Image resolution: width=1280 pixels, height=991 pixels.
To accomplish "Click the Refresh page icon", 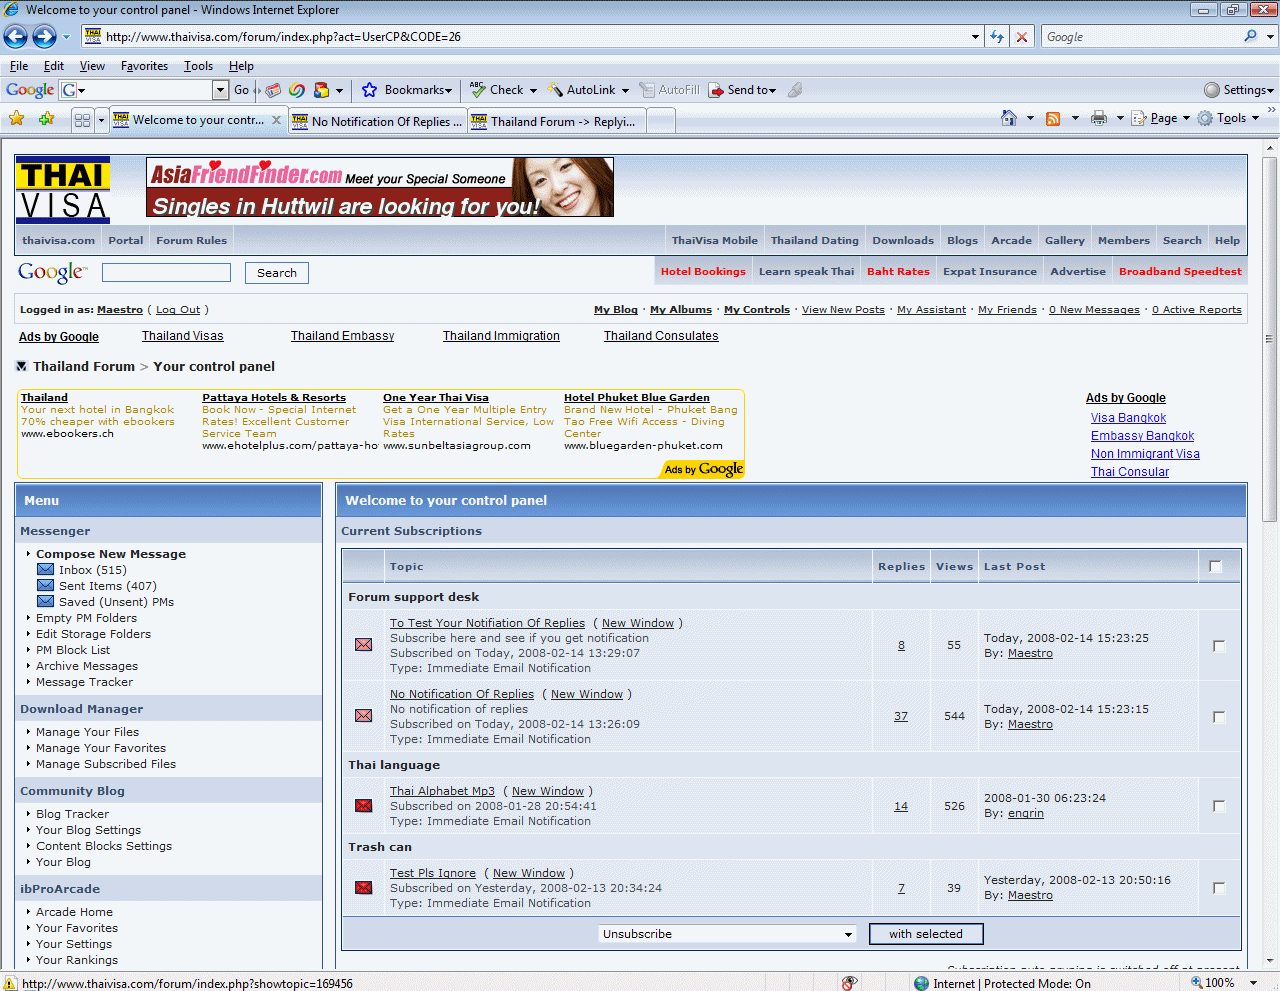I will click(997, 37).
